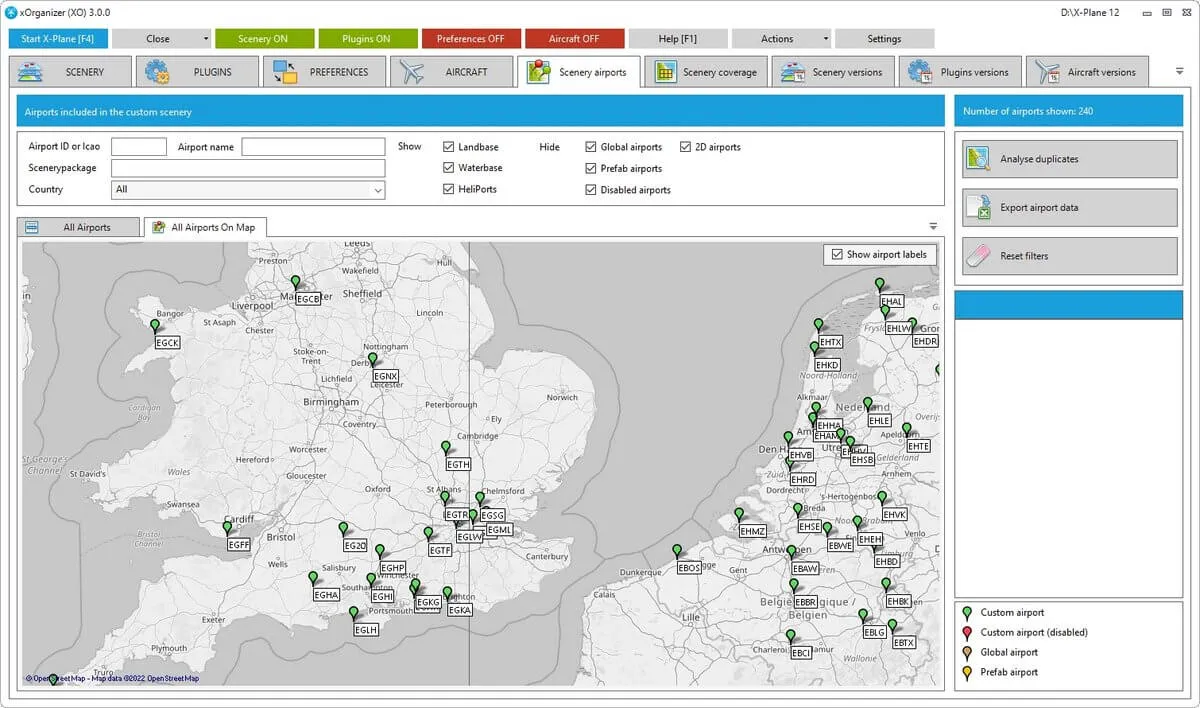Image resolution: width=1200 pixels, height=708 pixels.
Task: Select the EGNX airport map pin
Action: tap(373, 359)
